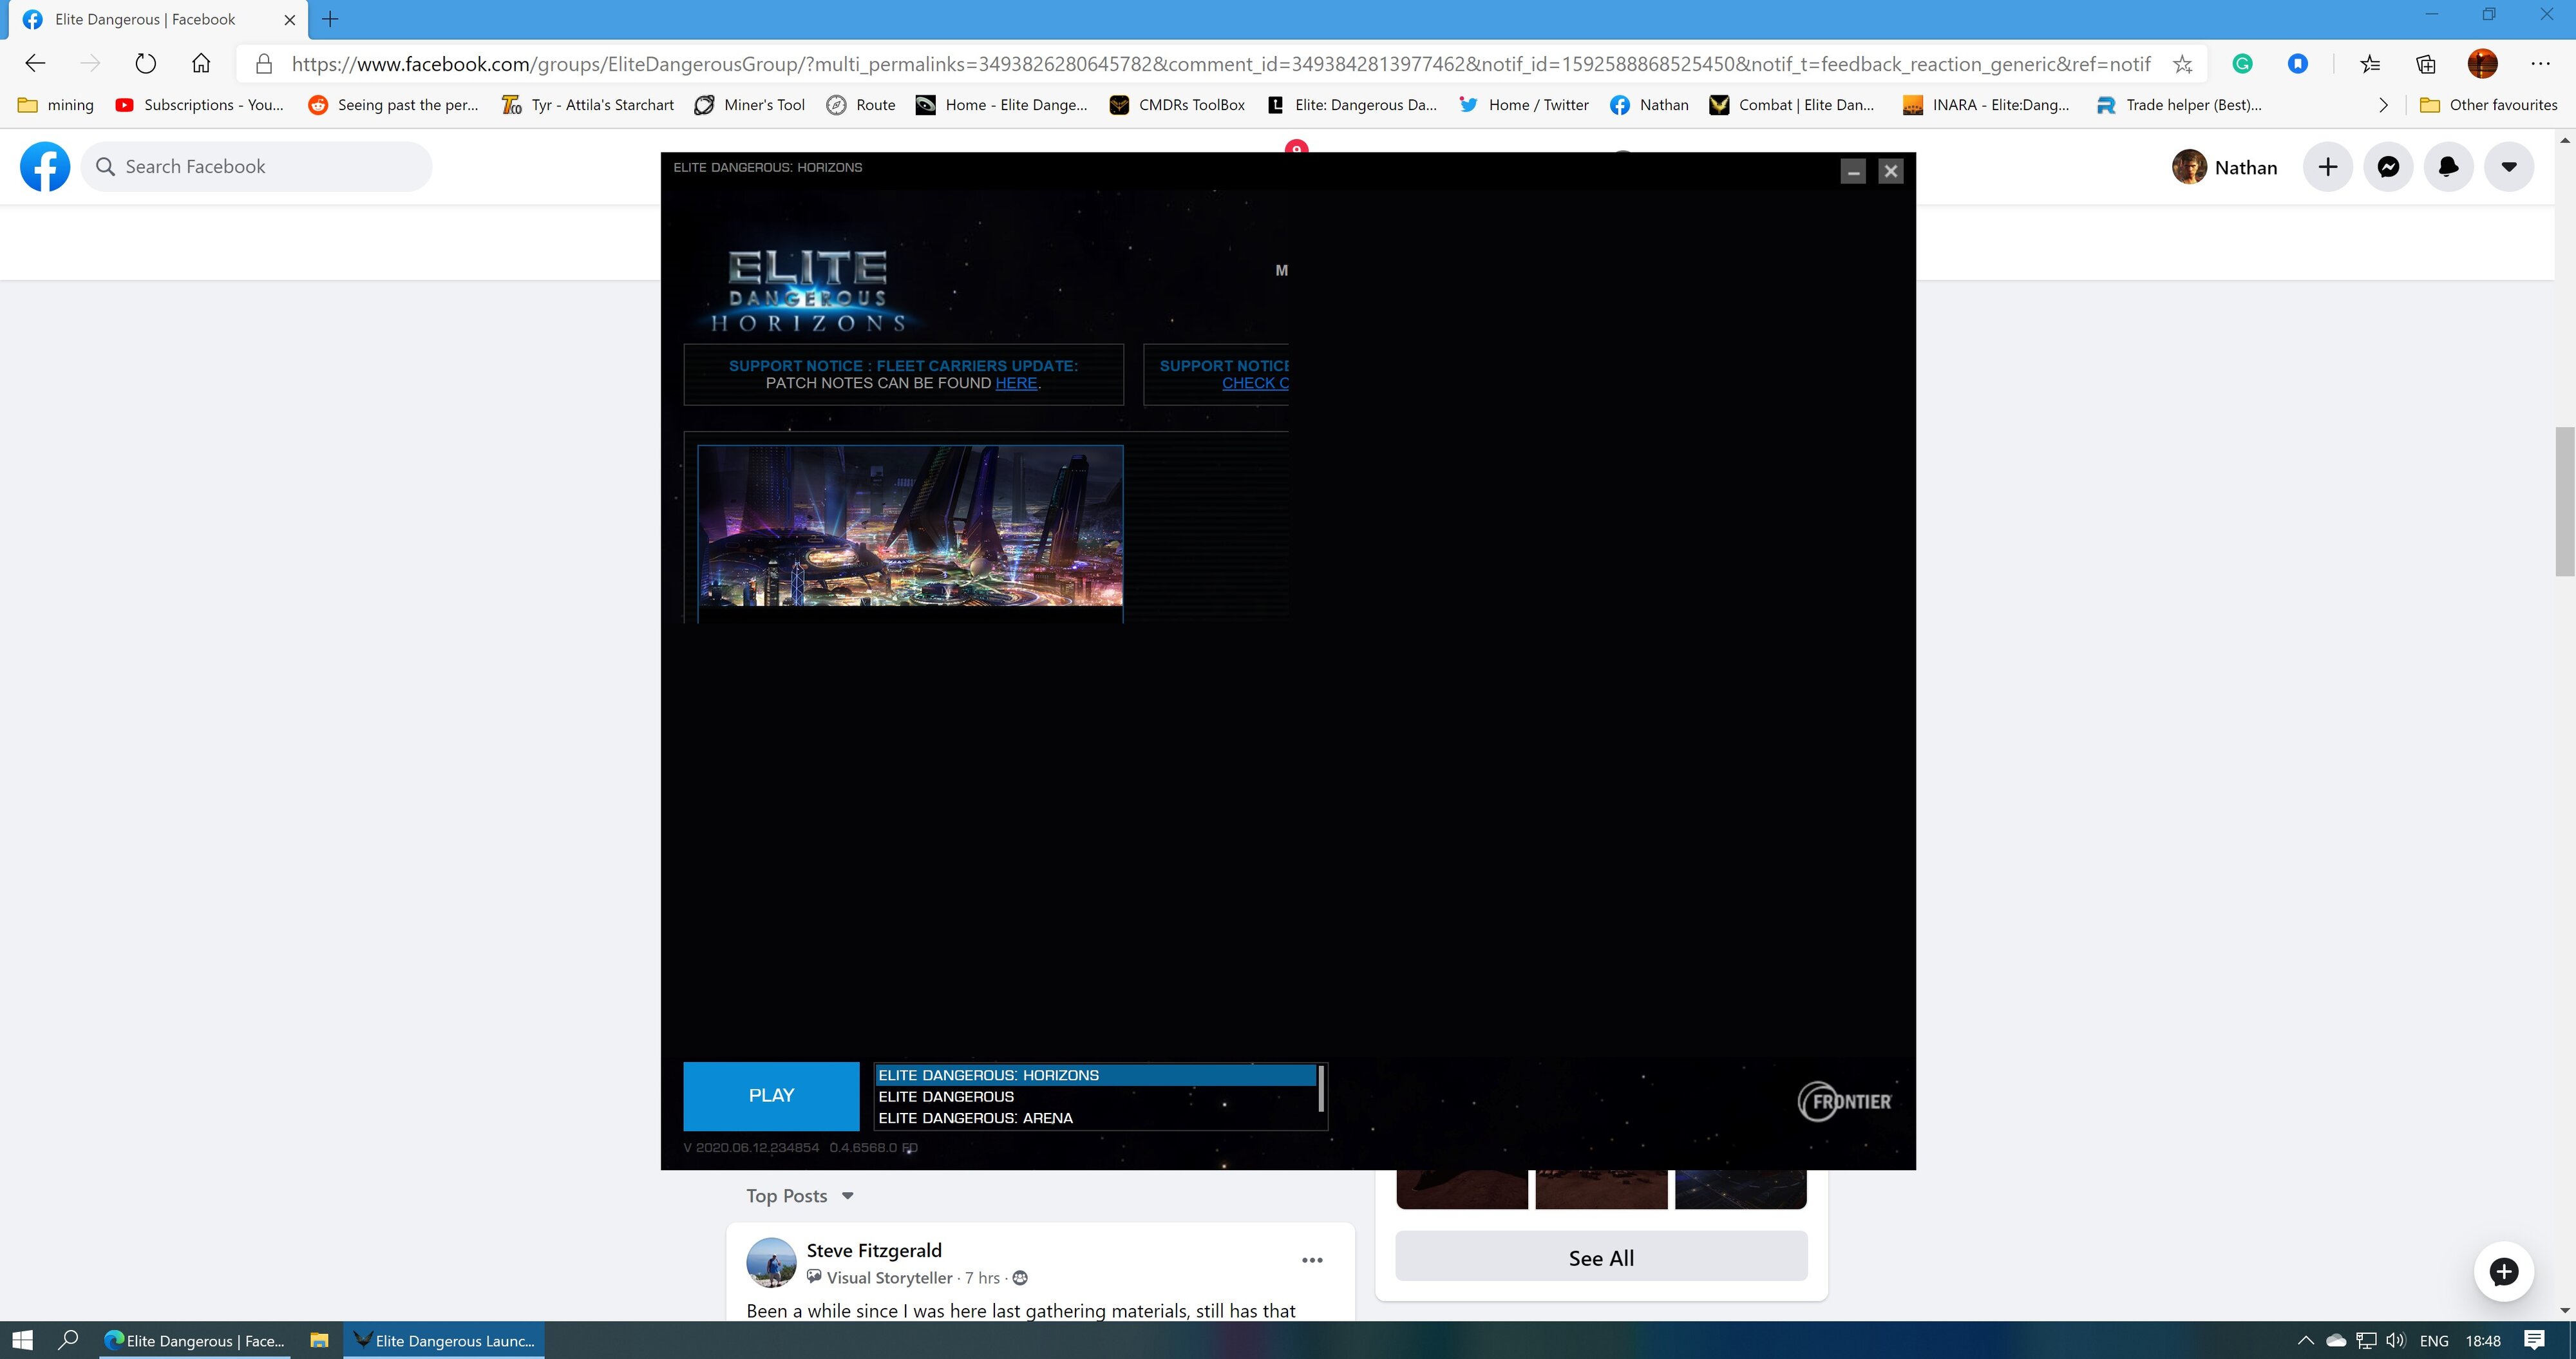Open Facebook account dropdown arrow
Screen dimensions: 2576x1359
coord(2509,167)
